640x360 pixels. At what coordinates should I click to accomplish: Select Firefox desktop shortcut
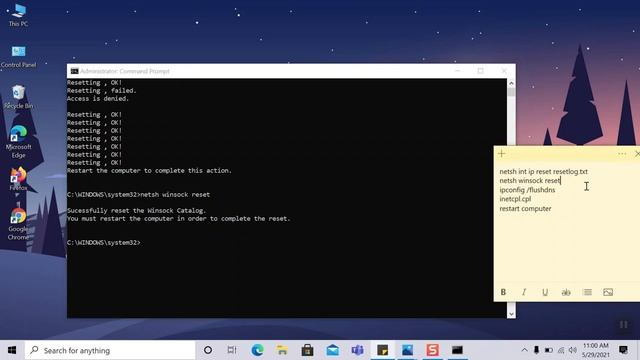click(x=18, y=180)
